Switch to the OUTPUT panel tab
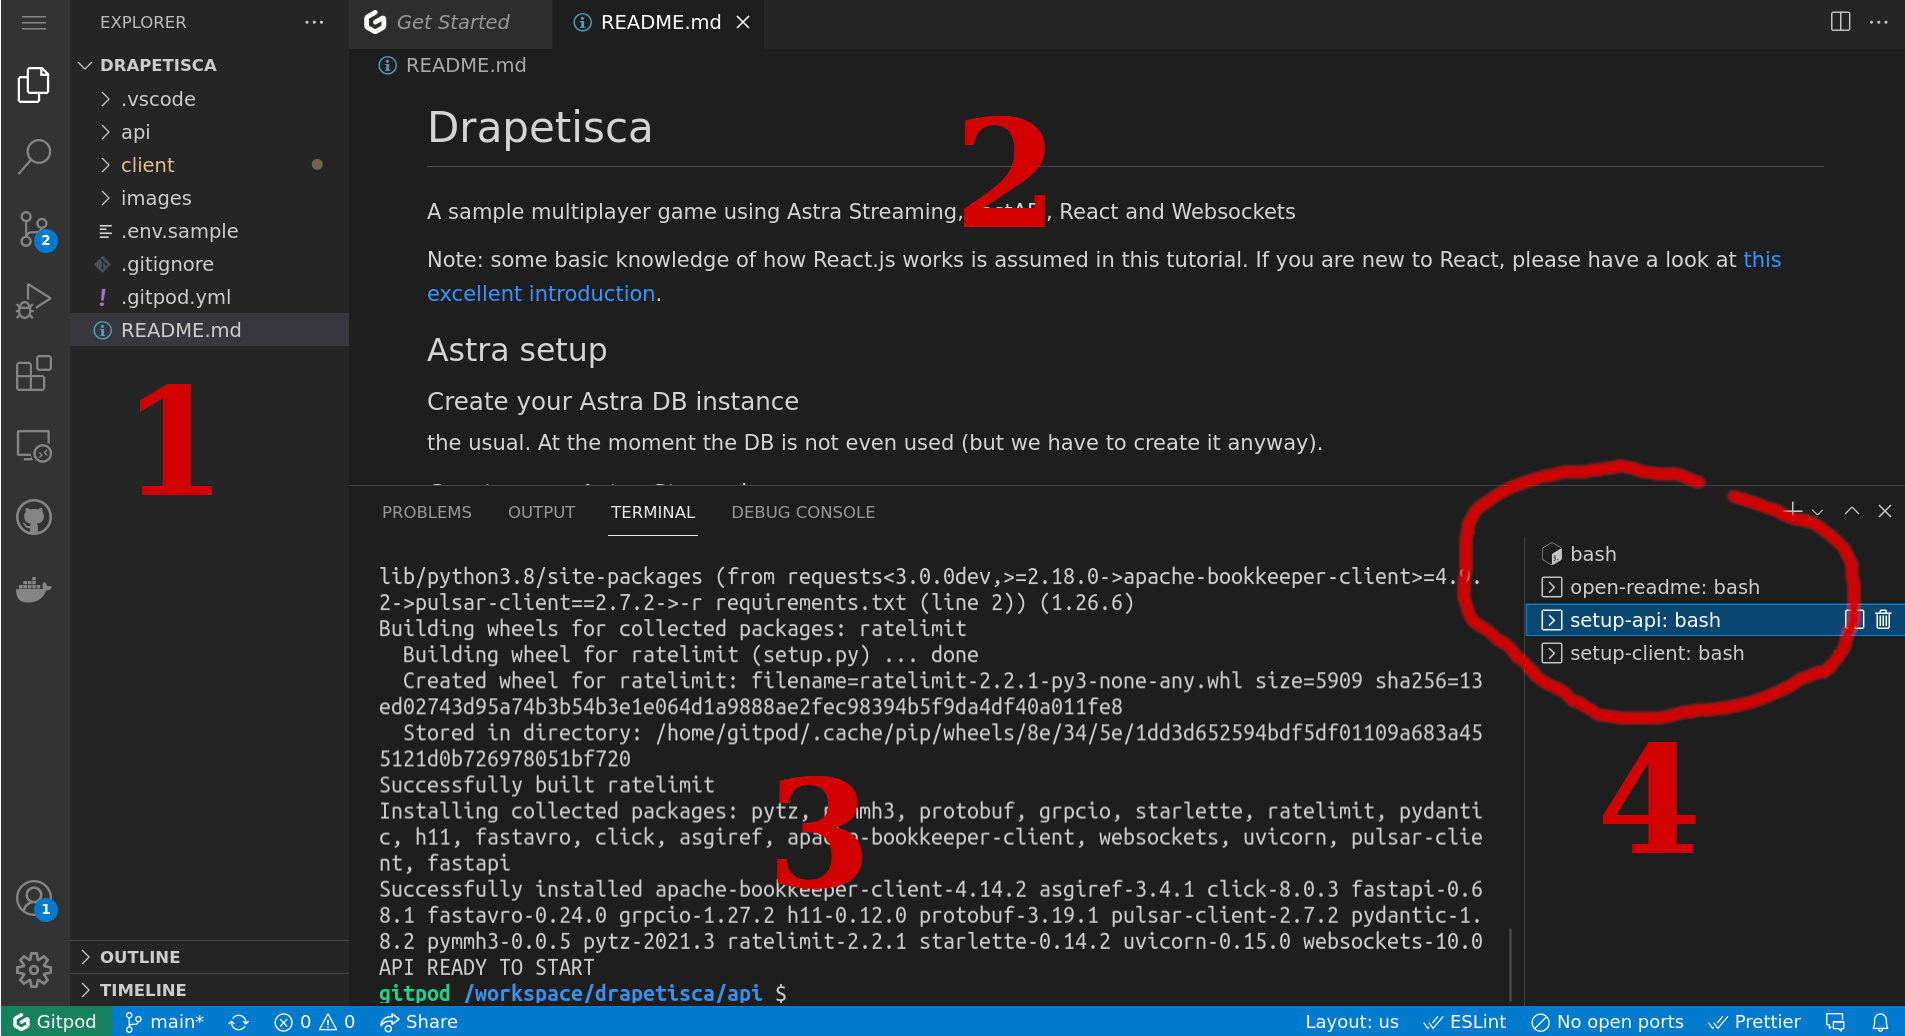Screen dimensions: 1905x1036 point(541,512)
